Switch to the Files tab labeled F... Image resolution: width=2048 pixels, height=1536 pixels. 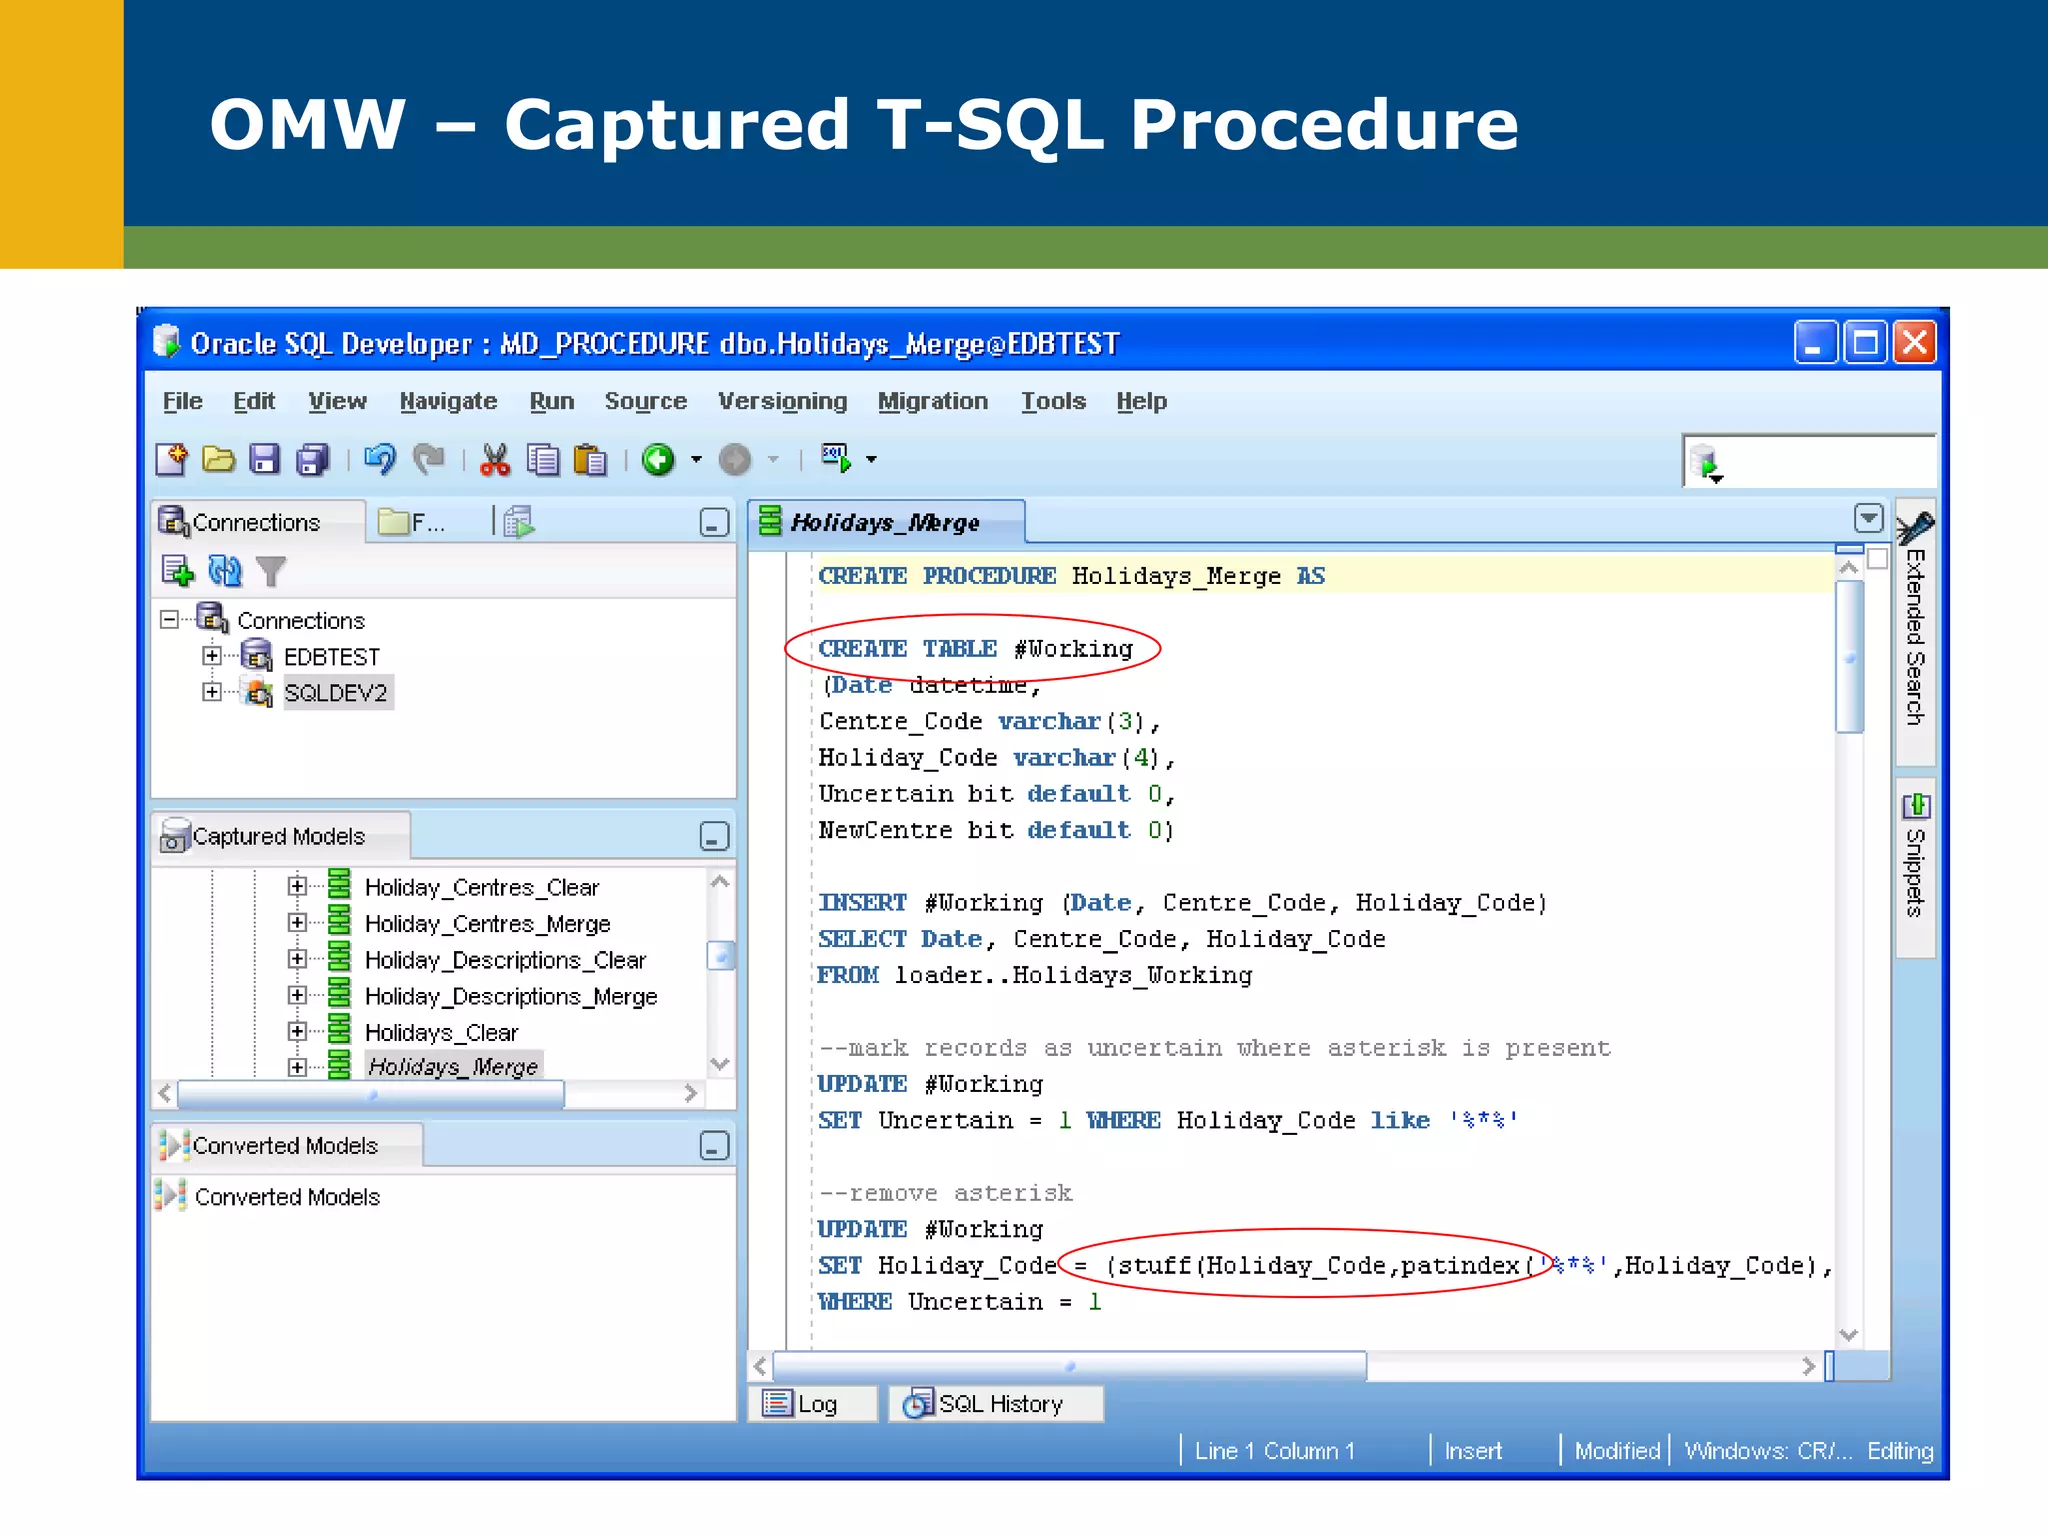[412, 522]
